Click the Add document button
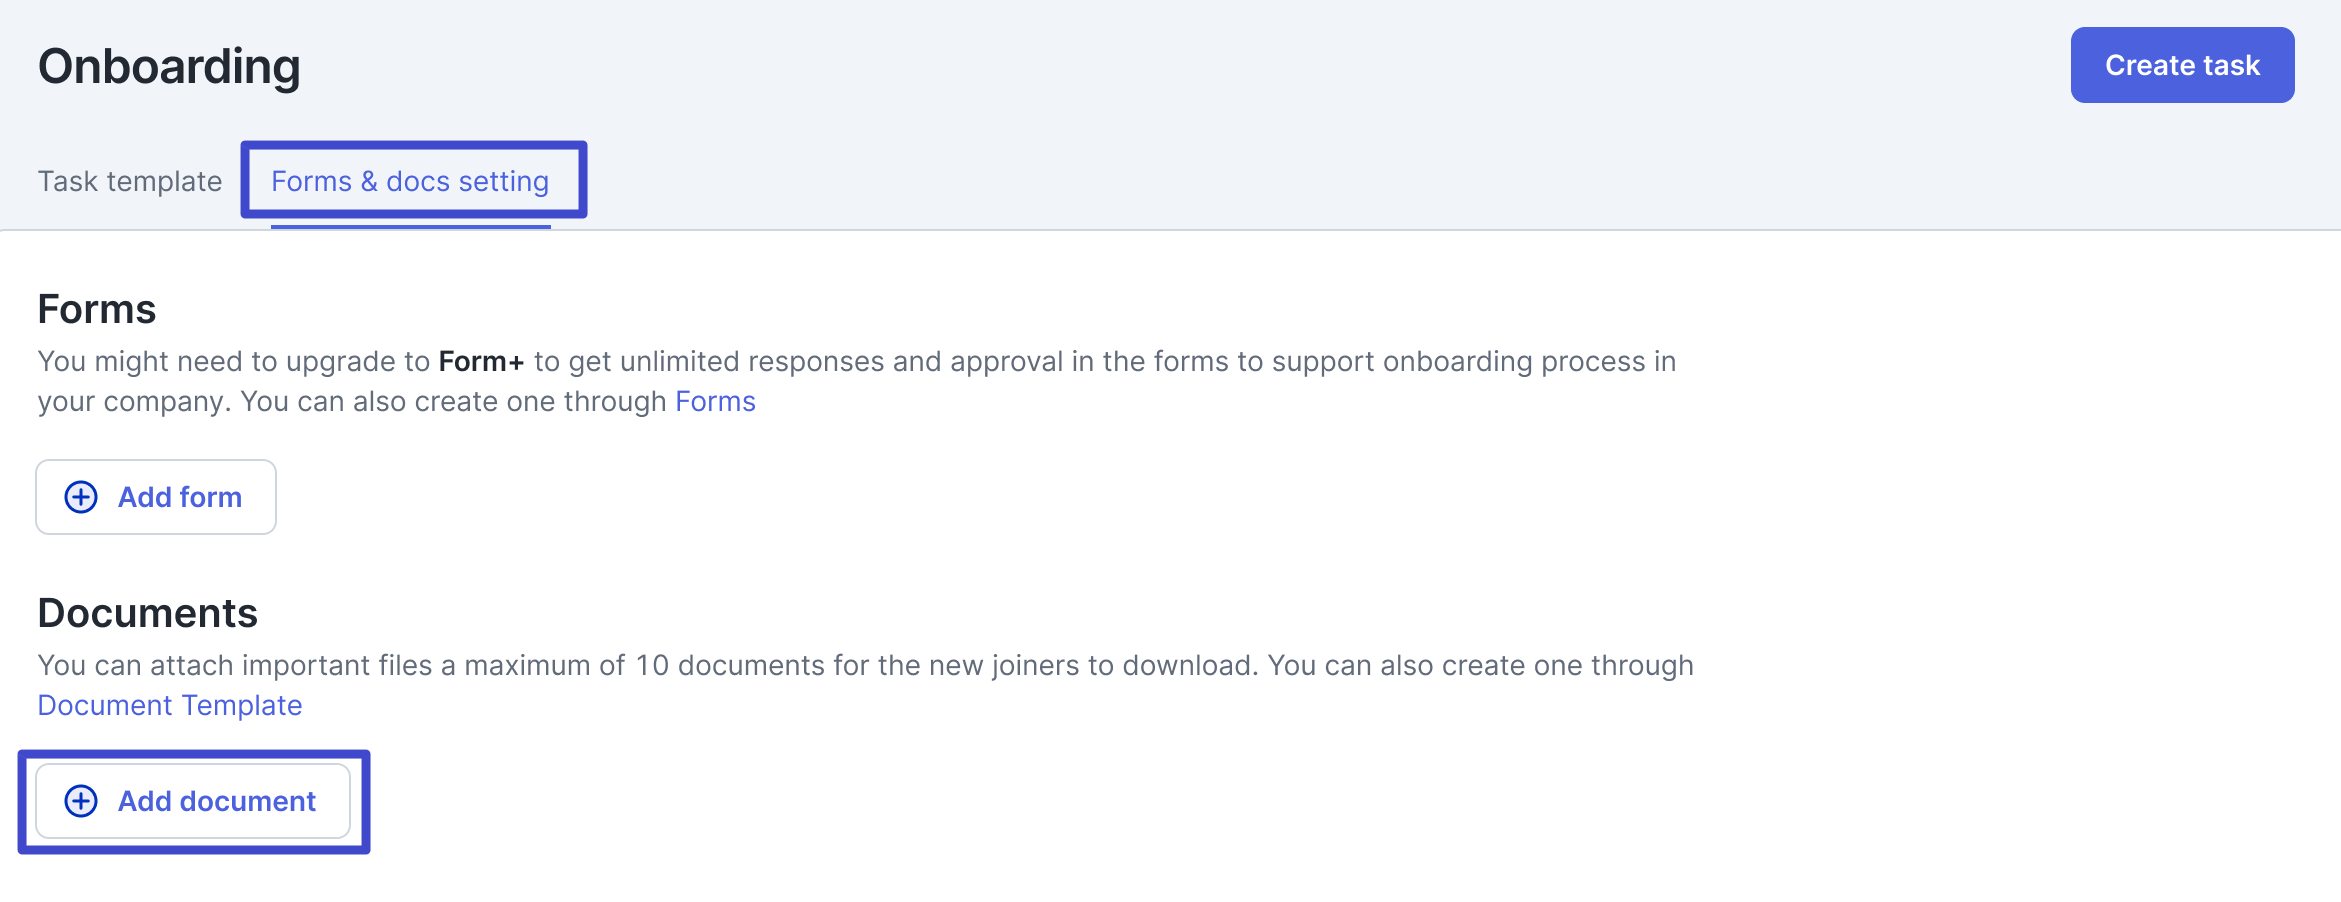 coord(193,801)
